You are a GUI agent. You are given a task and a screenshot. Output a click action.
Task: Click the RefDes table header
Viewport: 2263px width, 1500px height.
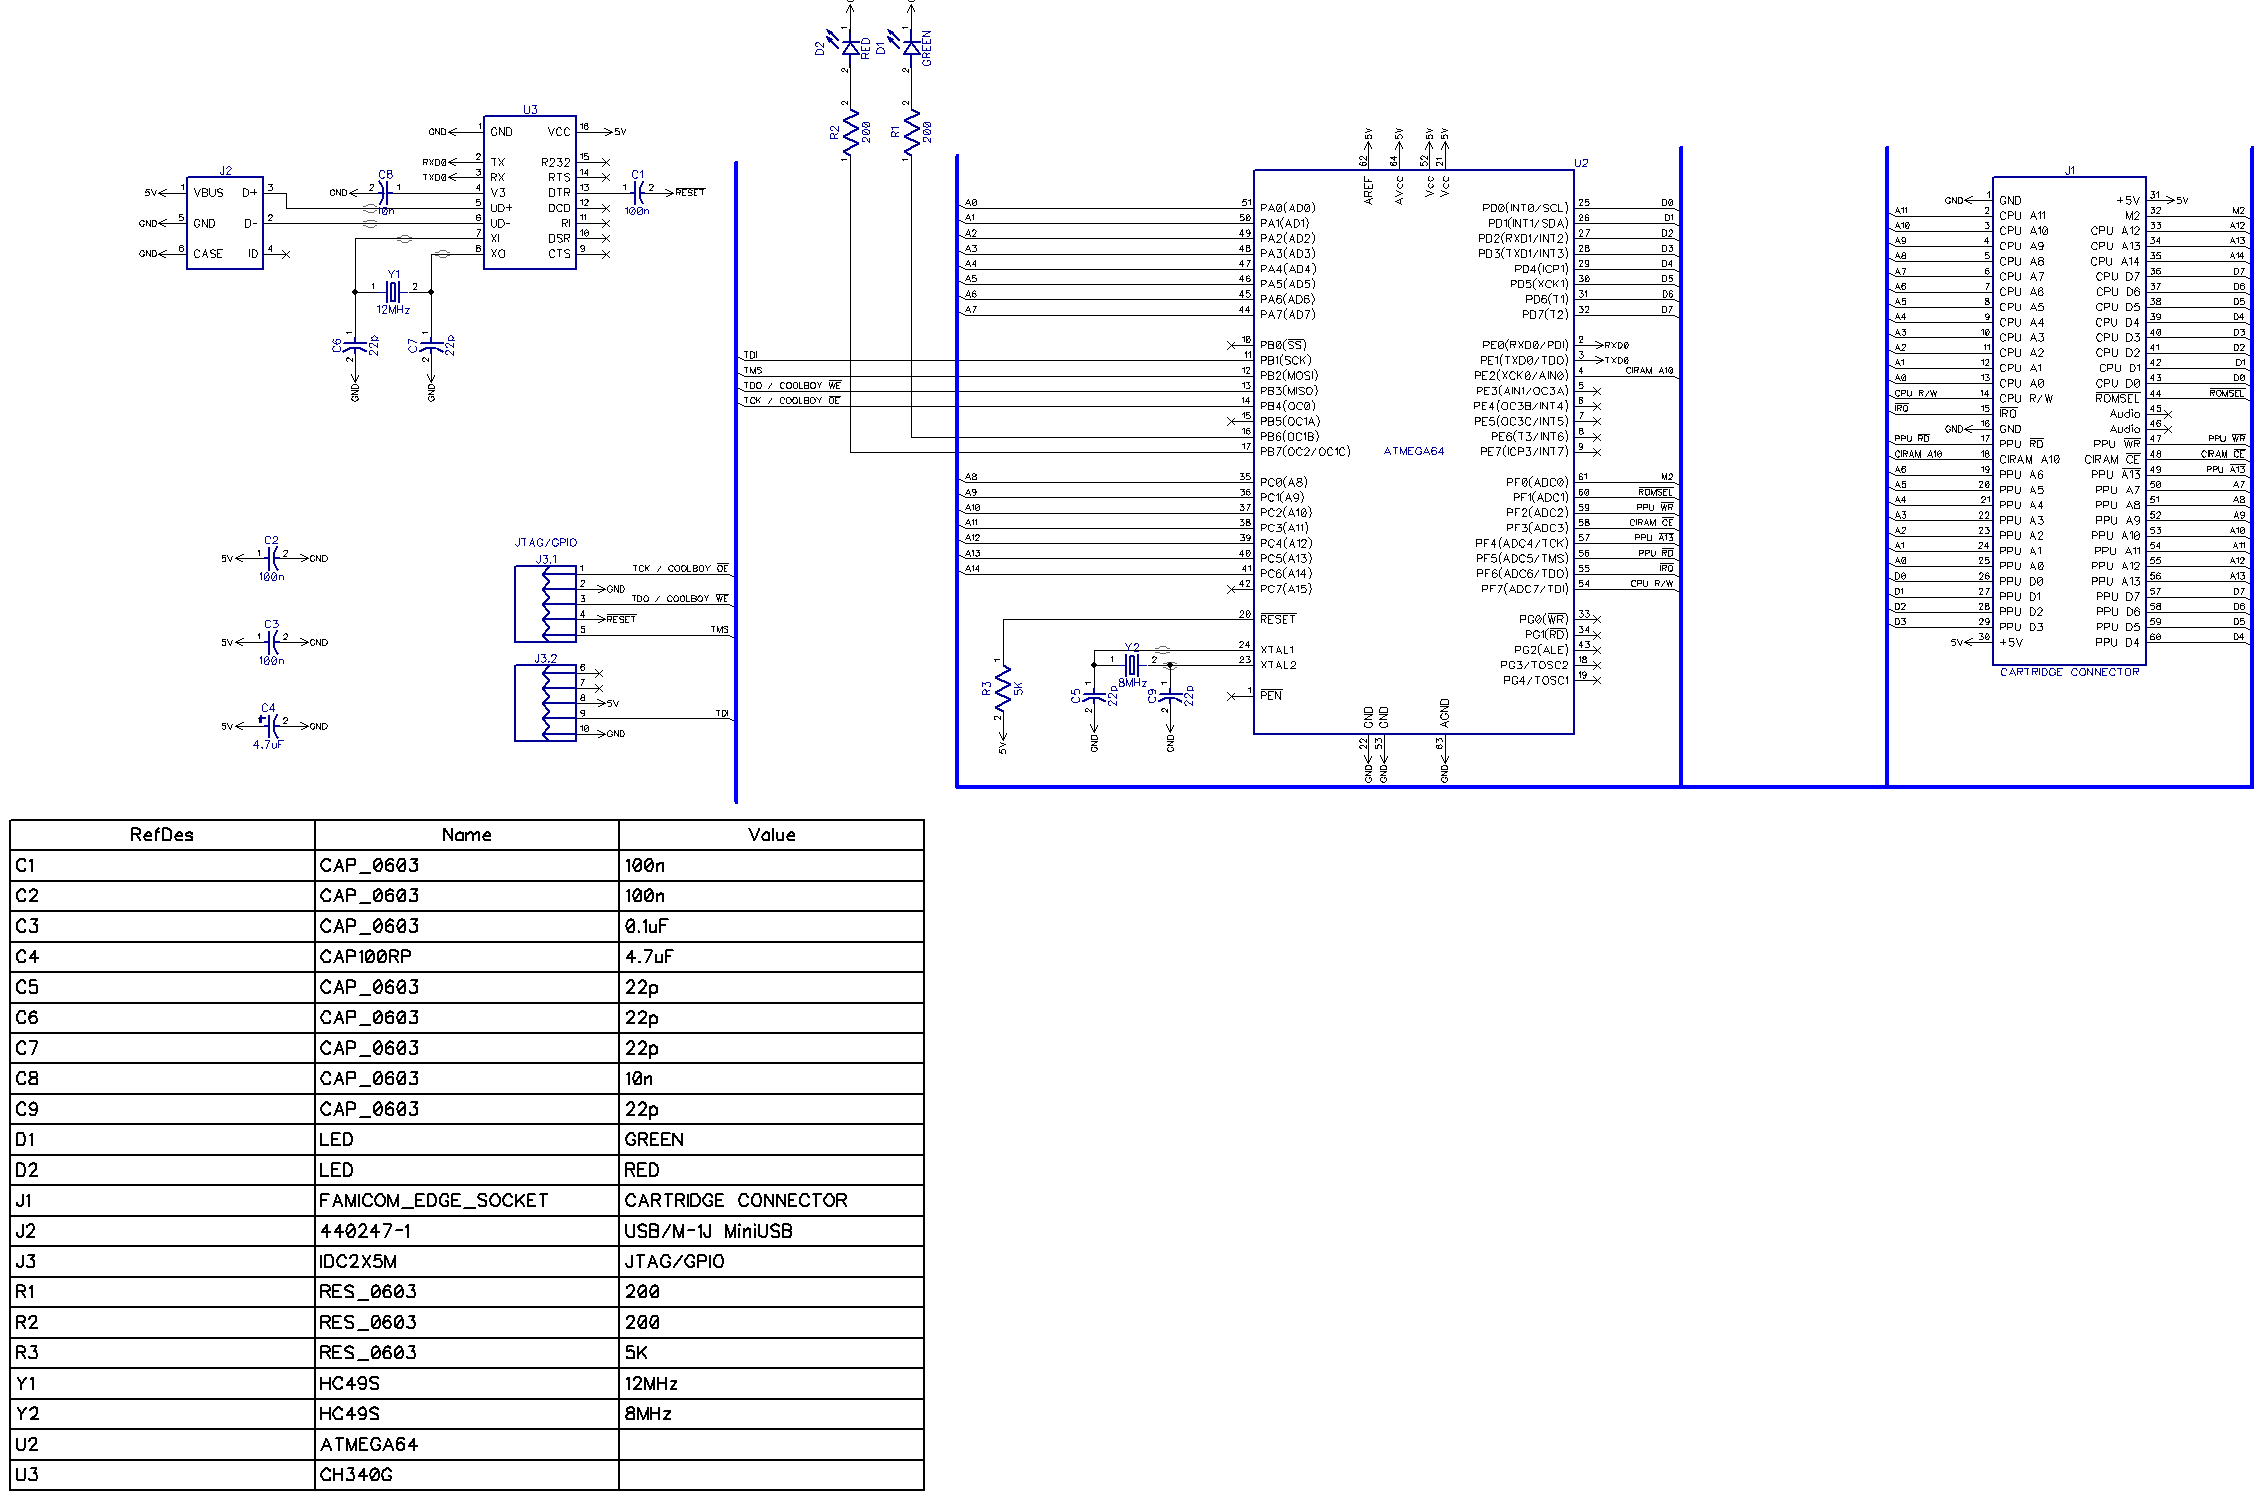(x=162, y=835)
